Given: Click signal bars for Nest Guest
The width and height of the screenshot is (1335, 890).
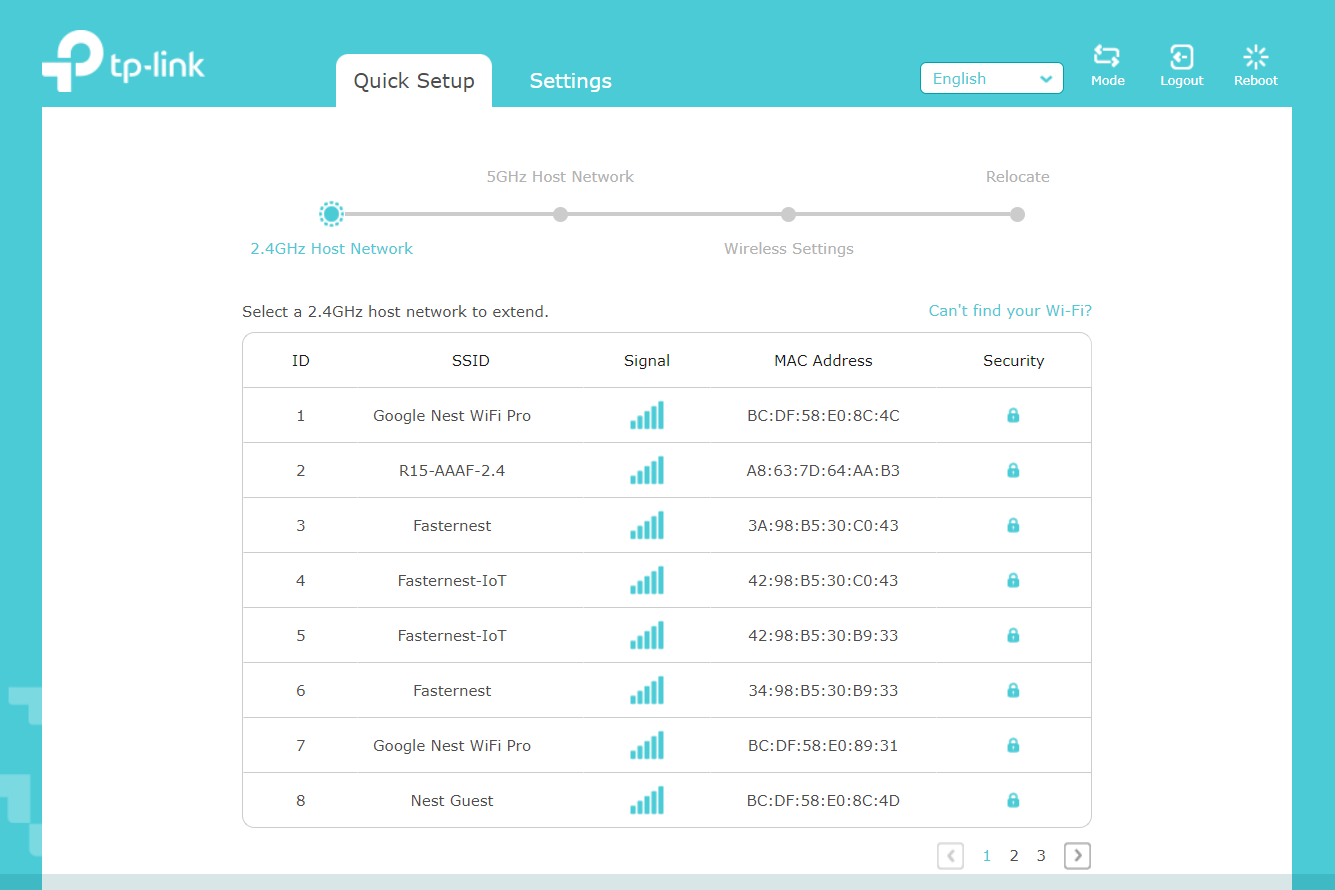Looking at the screenshot, I should (x=647, y=800).
